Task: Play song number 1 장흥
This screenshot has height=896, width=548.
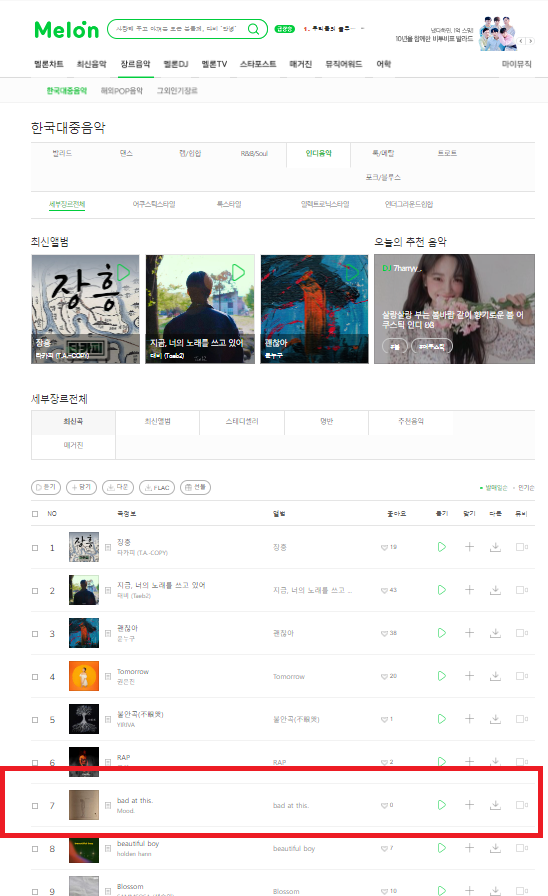Action: pyautogui.click(x=442, y=547)
